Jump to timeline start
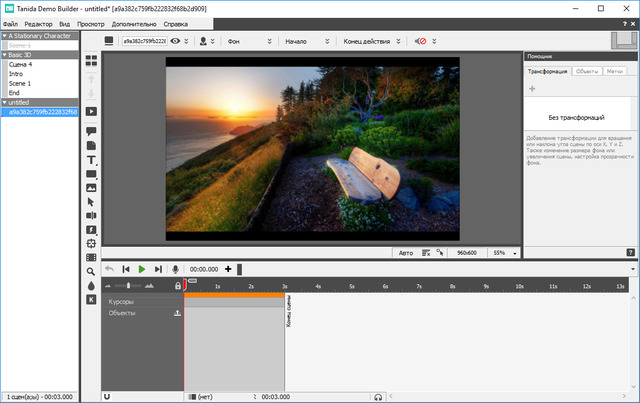 [x=126, y=269]
